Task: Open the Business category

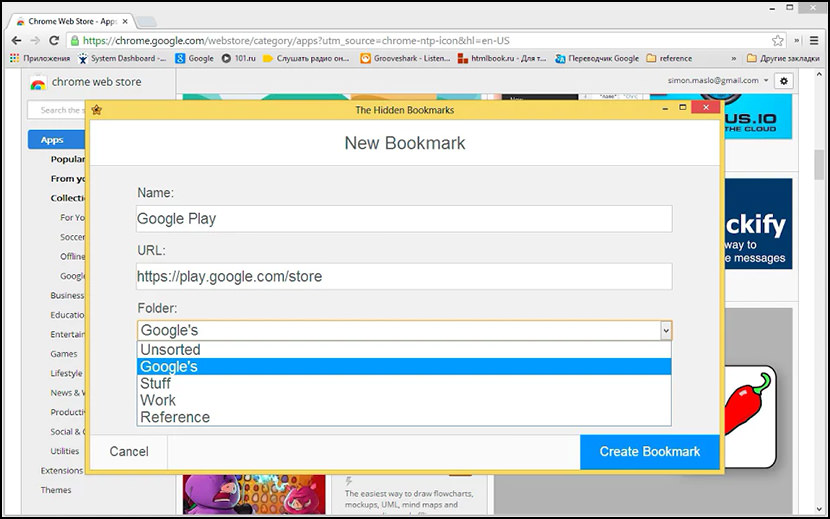Action: click(x=67, y=296)
